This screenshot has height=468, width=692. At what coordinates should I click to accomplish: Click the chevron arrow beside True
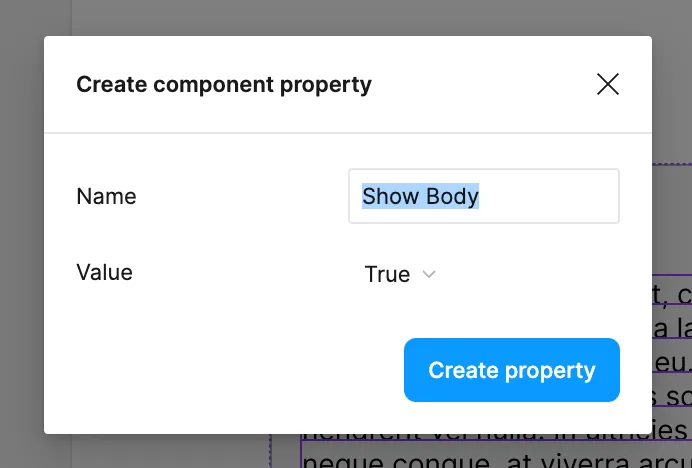429,274
